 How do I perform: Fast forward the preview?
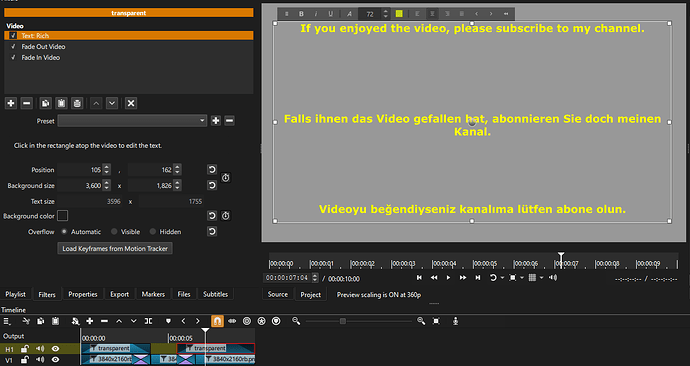[x=462, y=278]
